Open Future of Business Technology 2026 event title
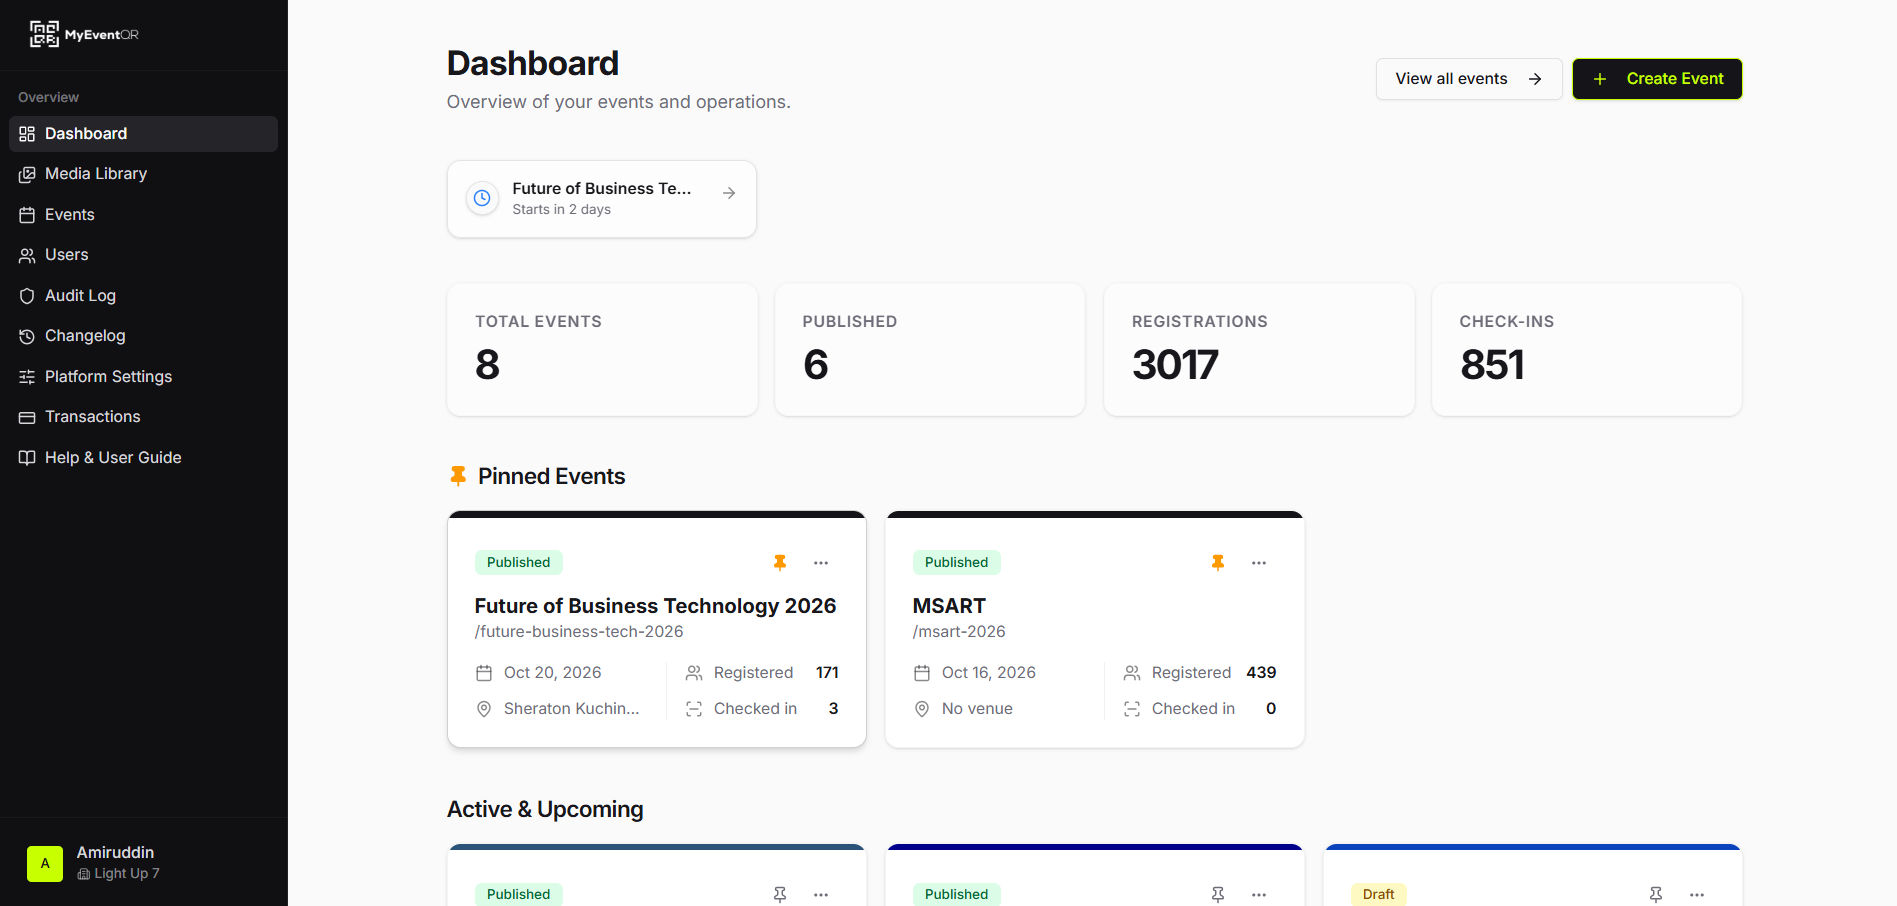 click(x=655, y=606)
